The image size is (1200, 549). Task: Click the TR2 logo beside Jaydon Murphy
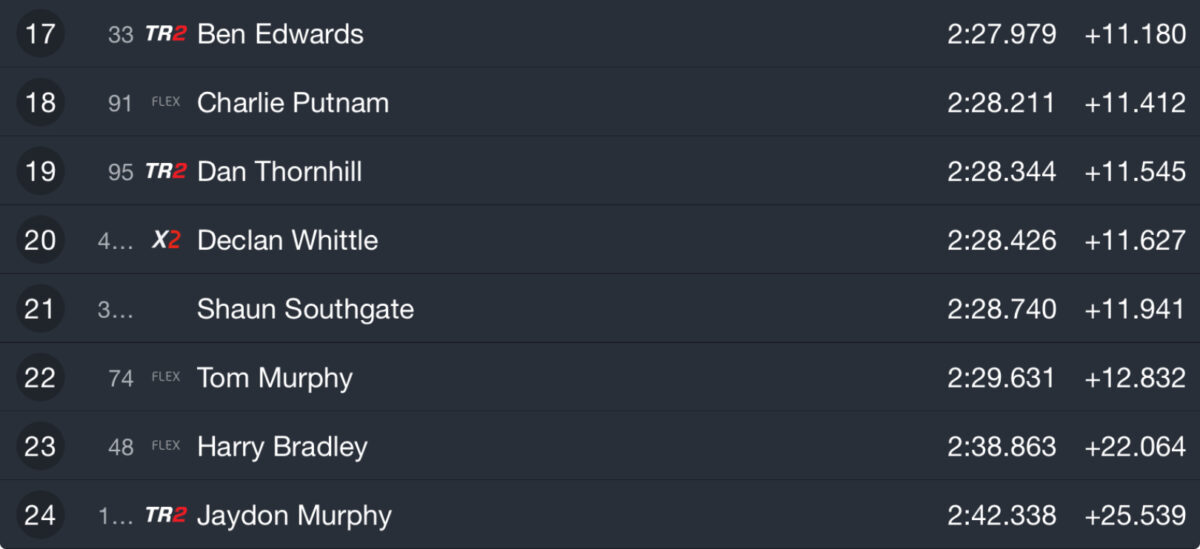165,515
